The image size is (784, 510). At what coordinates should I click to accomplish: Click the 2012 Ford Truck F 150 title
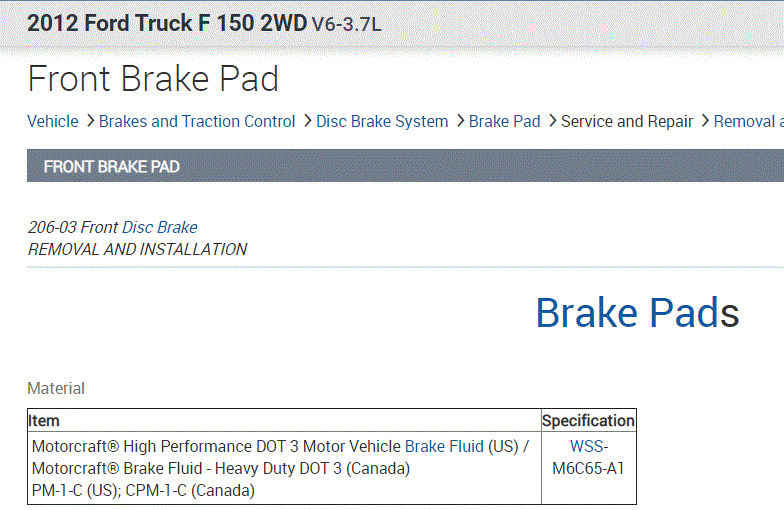(167, 23)
